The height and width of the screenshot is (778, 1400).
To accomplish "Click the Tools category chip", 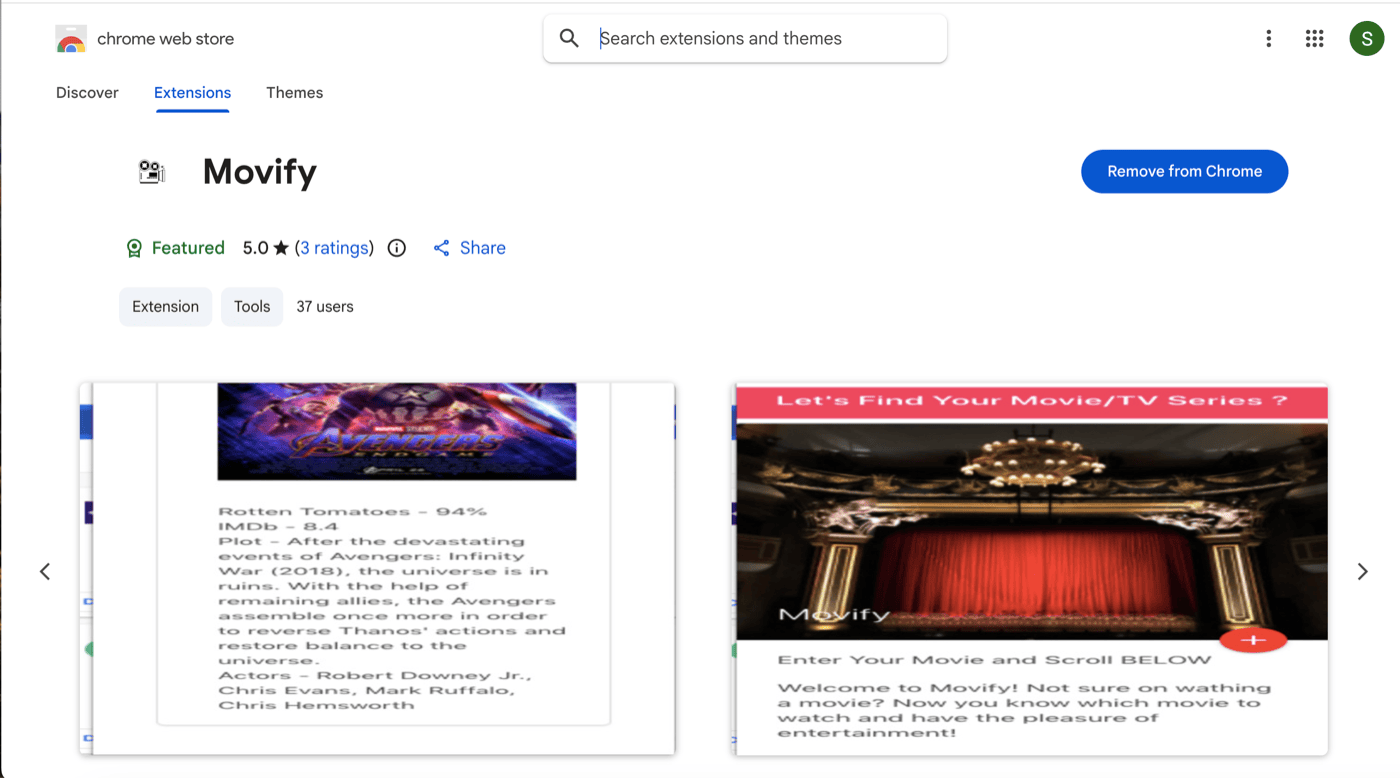I will pyautogui.click(x=252, y=307).
